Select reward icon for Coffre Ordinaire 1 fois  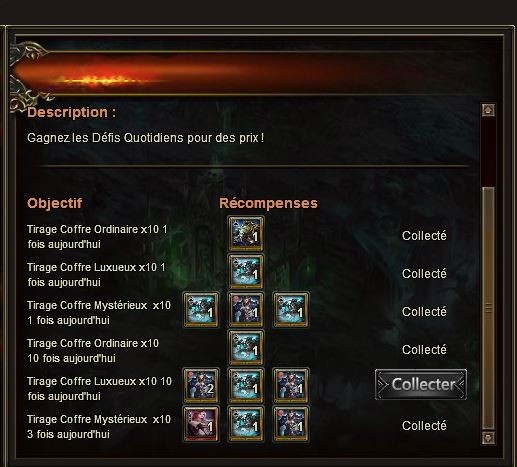click(246, 233)
